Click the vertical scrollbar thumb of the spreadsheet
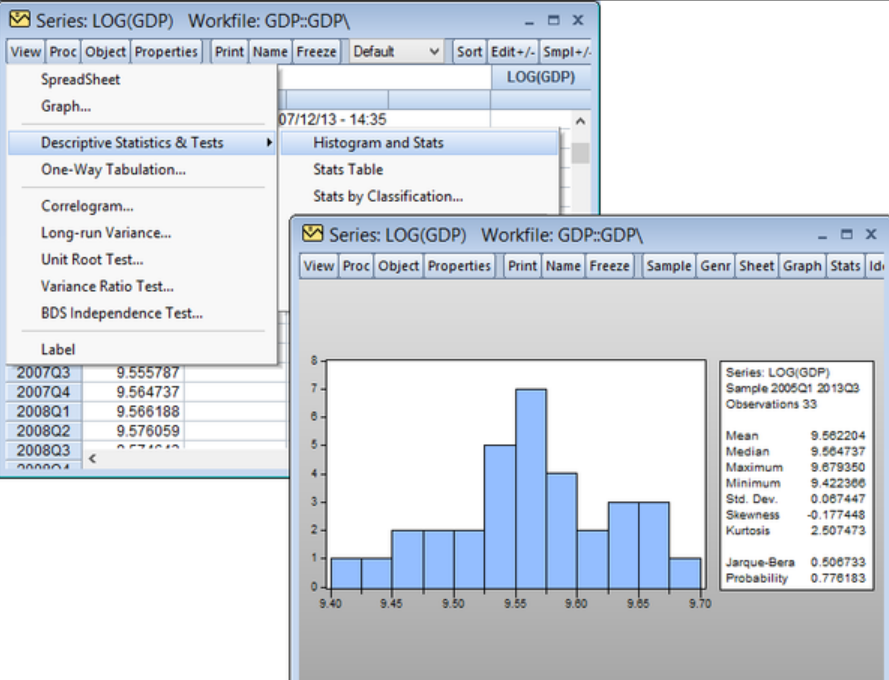 click(580, 153)
